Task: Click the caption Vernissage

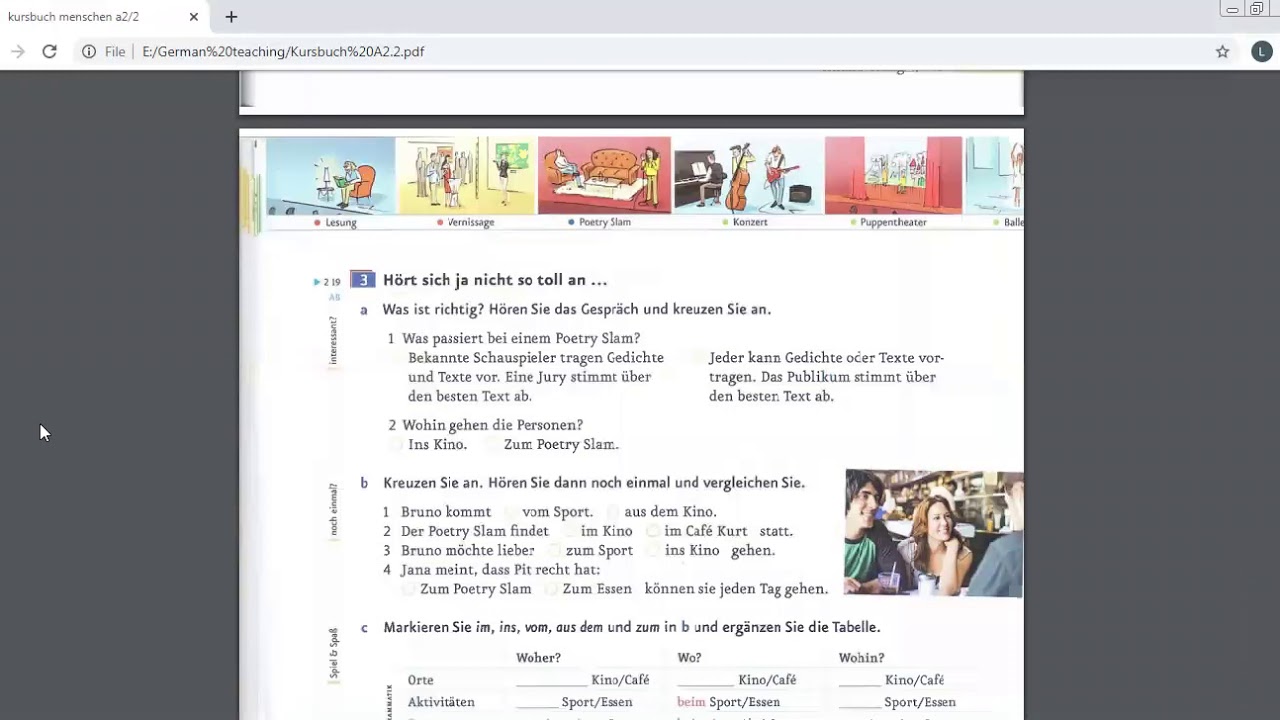Action: click(x=471, y=222)
